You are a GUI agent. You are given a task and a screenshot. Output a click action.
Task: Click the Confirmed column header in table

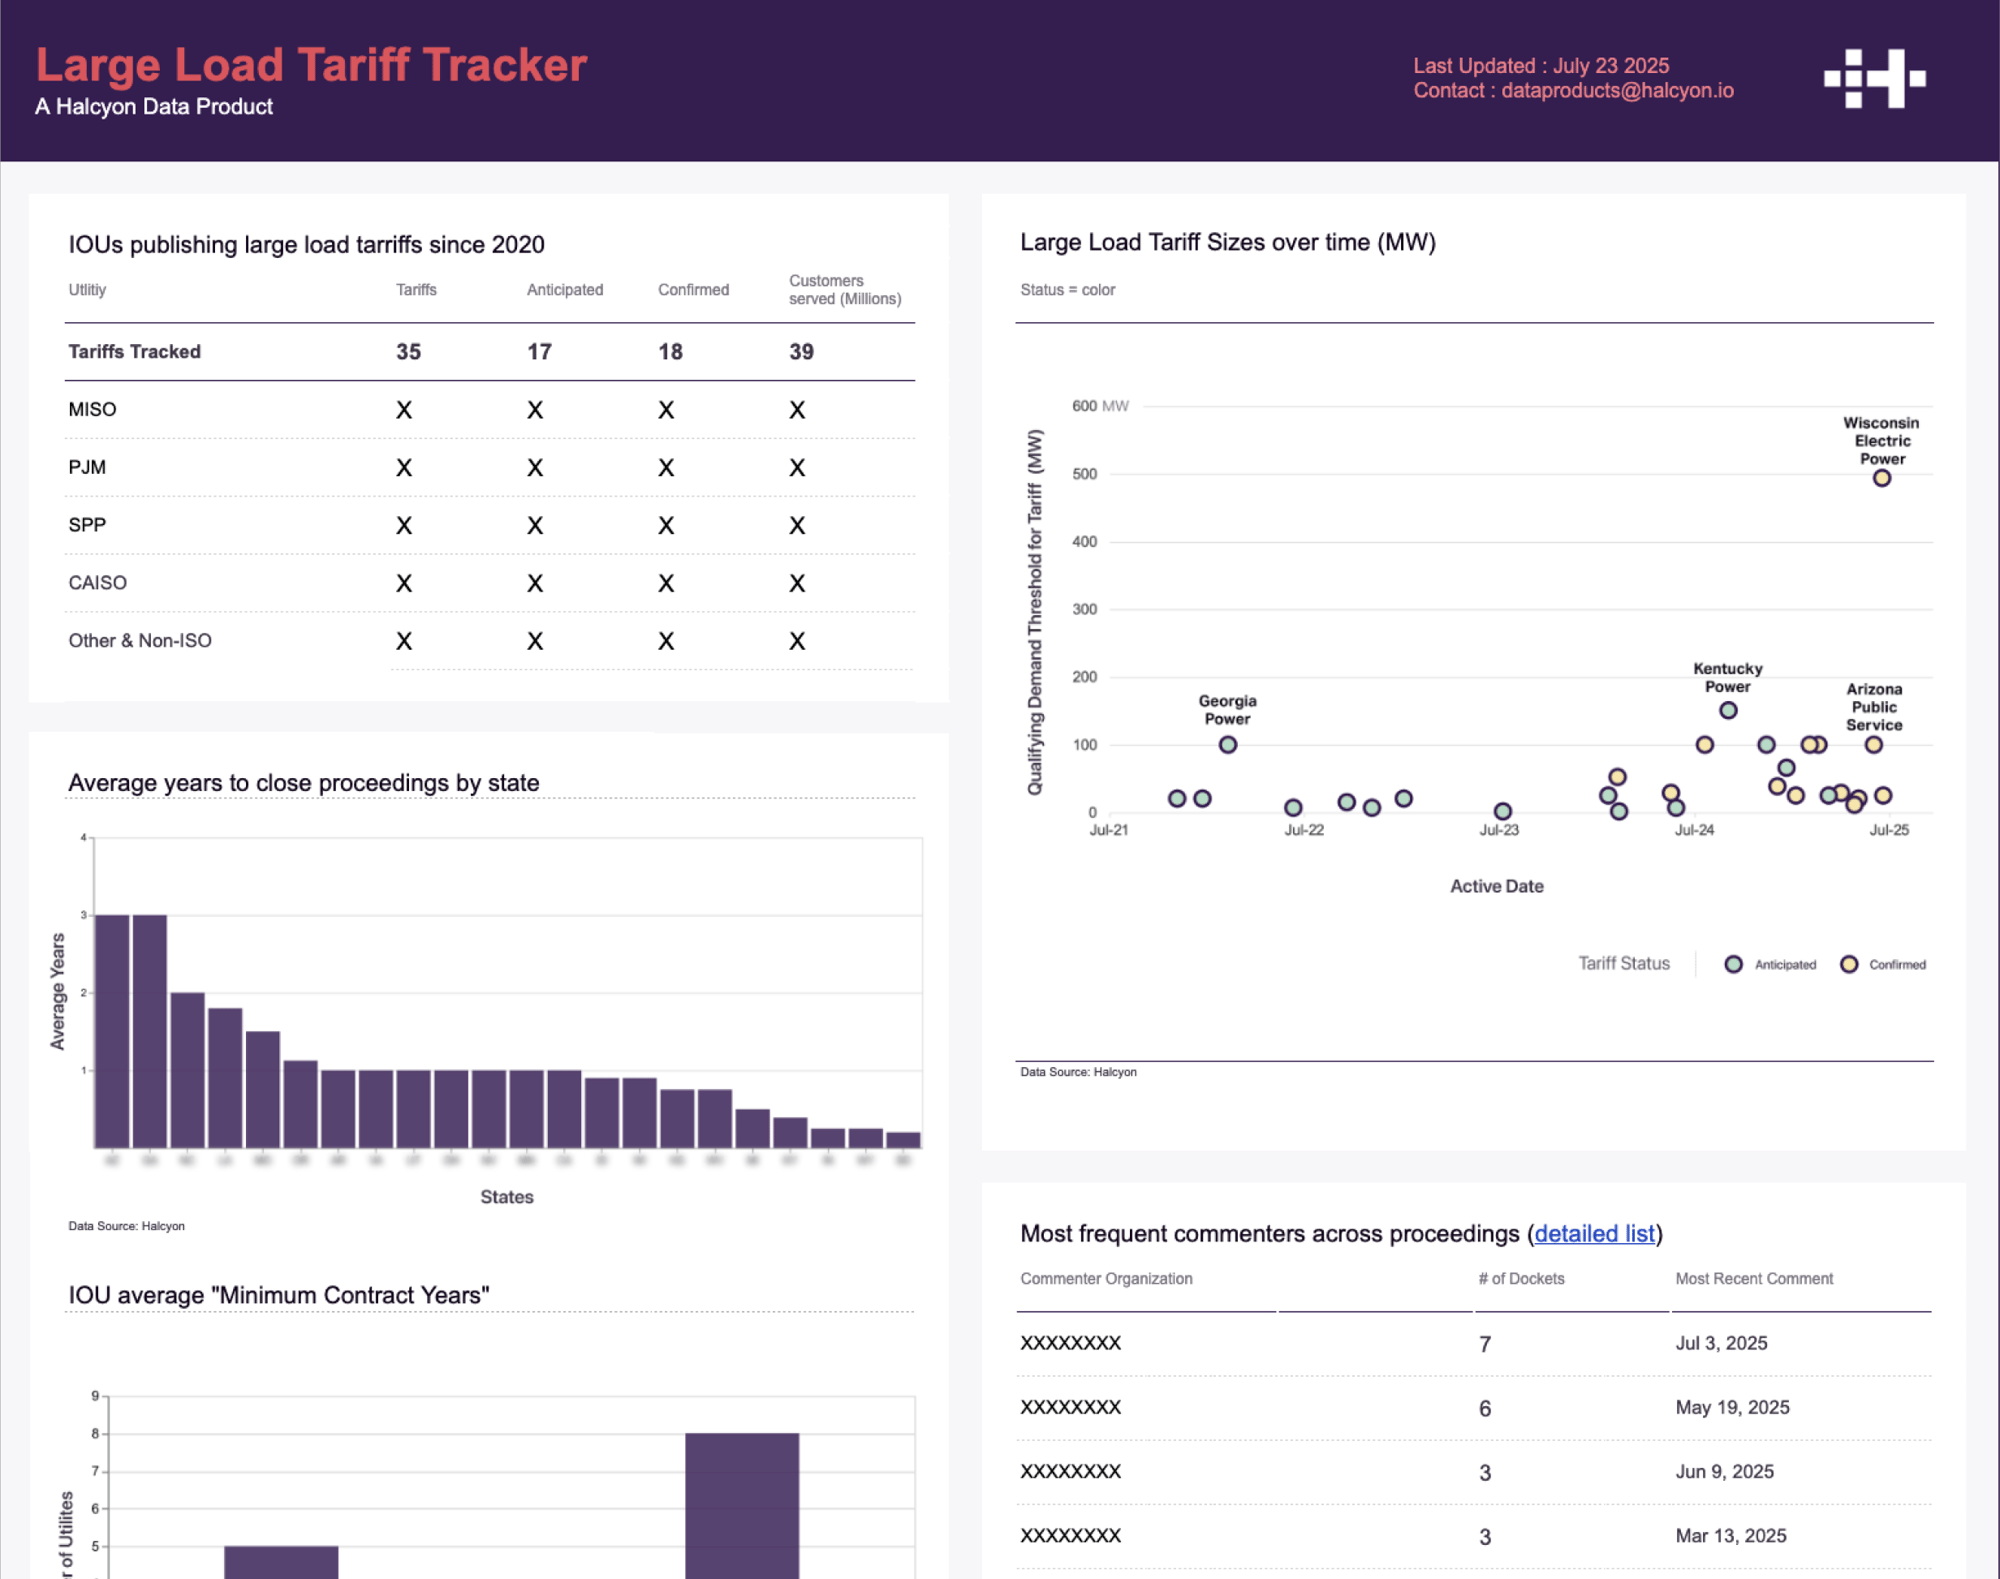[693, 290]
